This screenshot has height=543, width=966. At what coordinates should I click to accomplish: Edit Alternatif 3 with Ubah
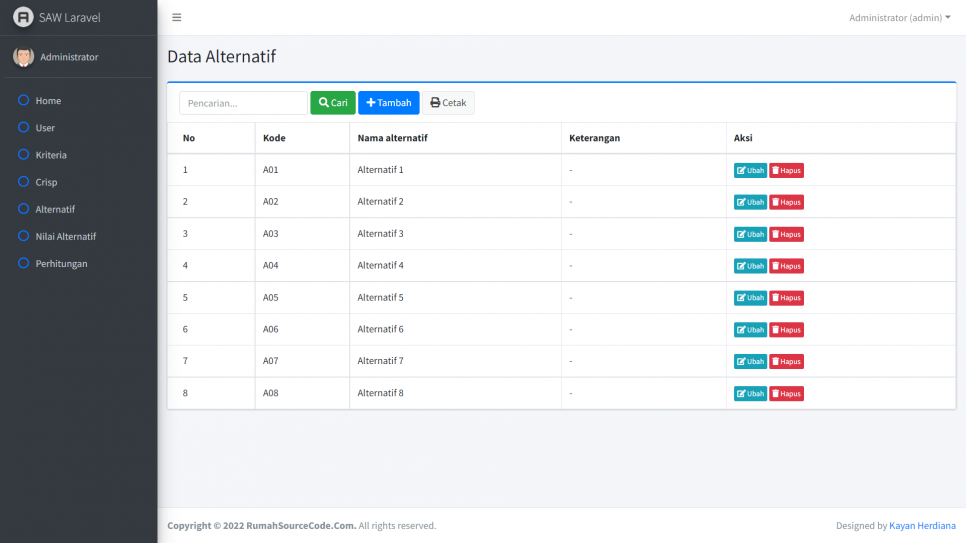[x=750, y=234]
